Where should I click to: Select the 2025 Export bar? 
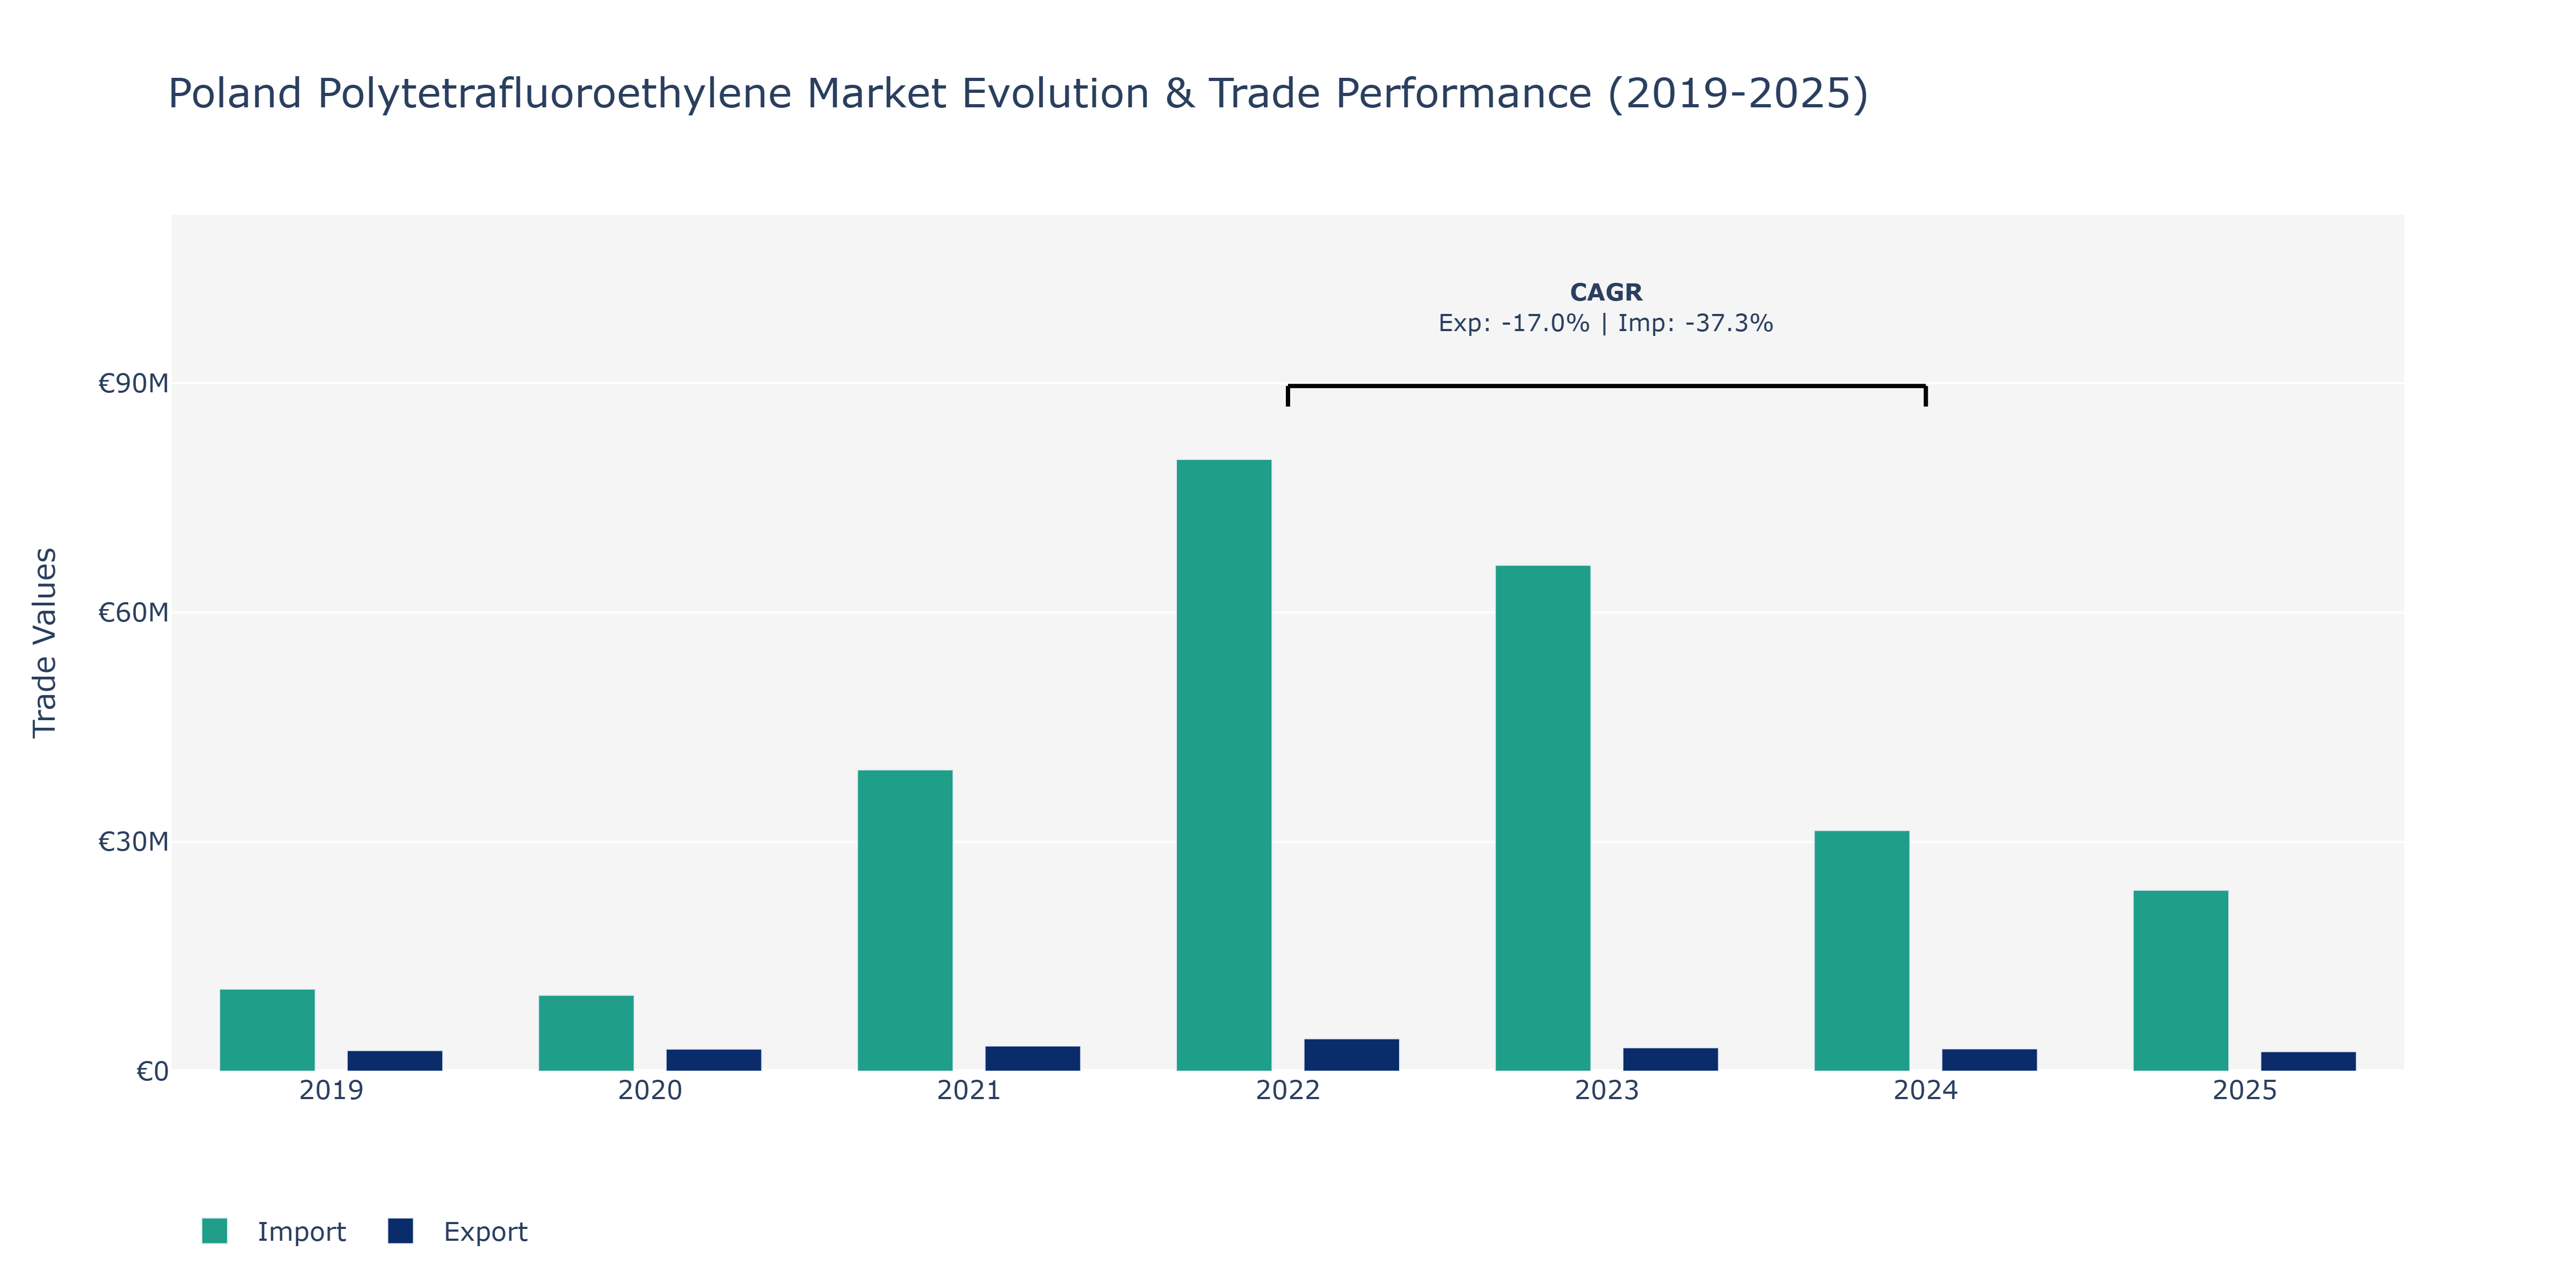2309,1061
